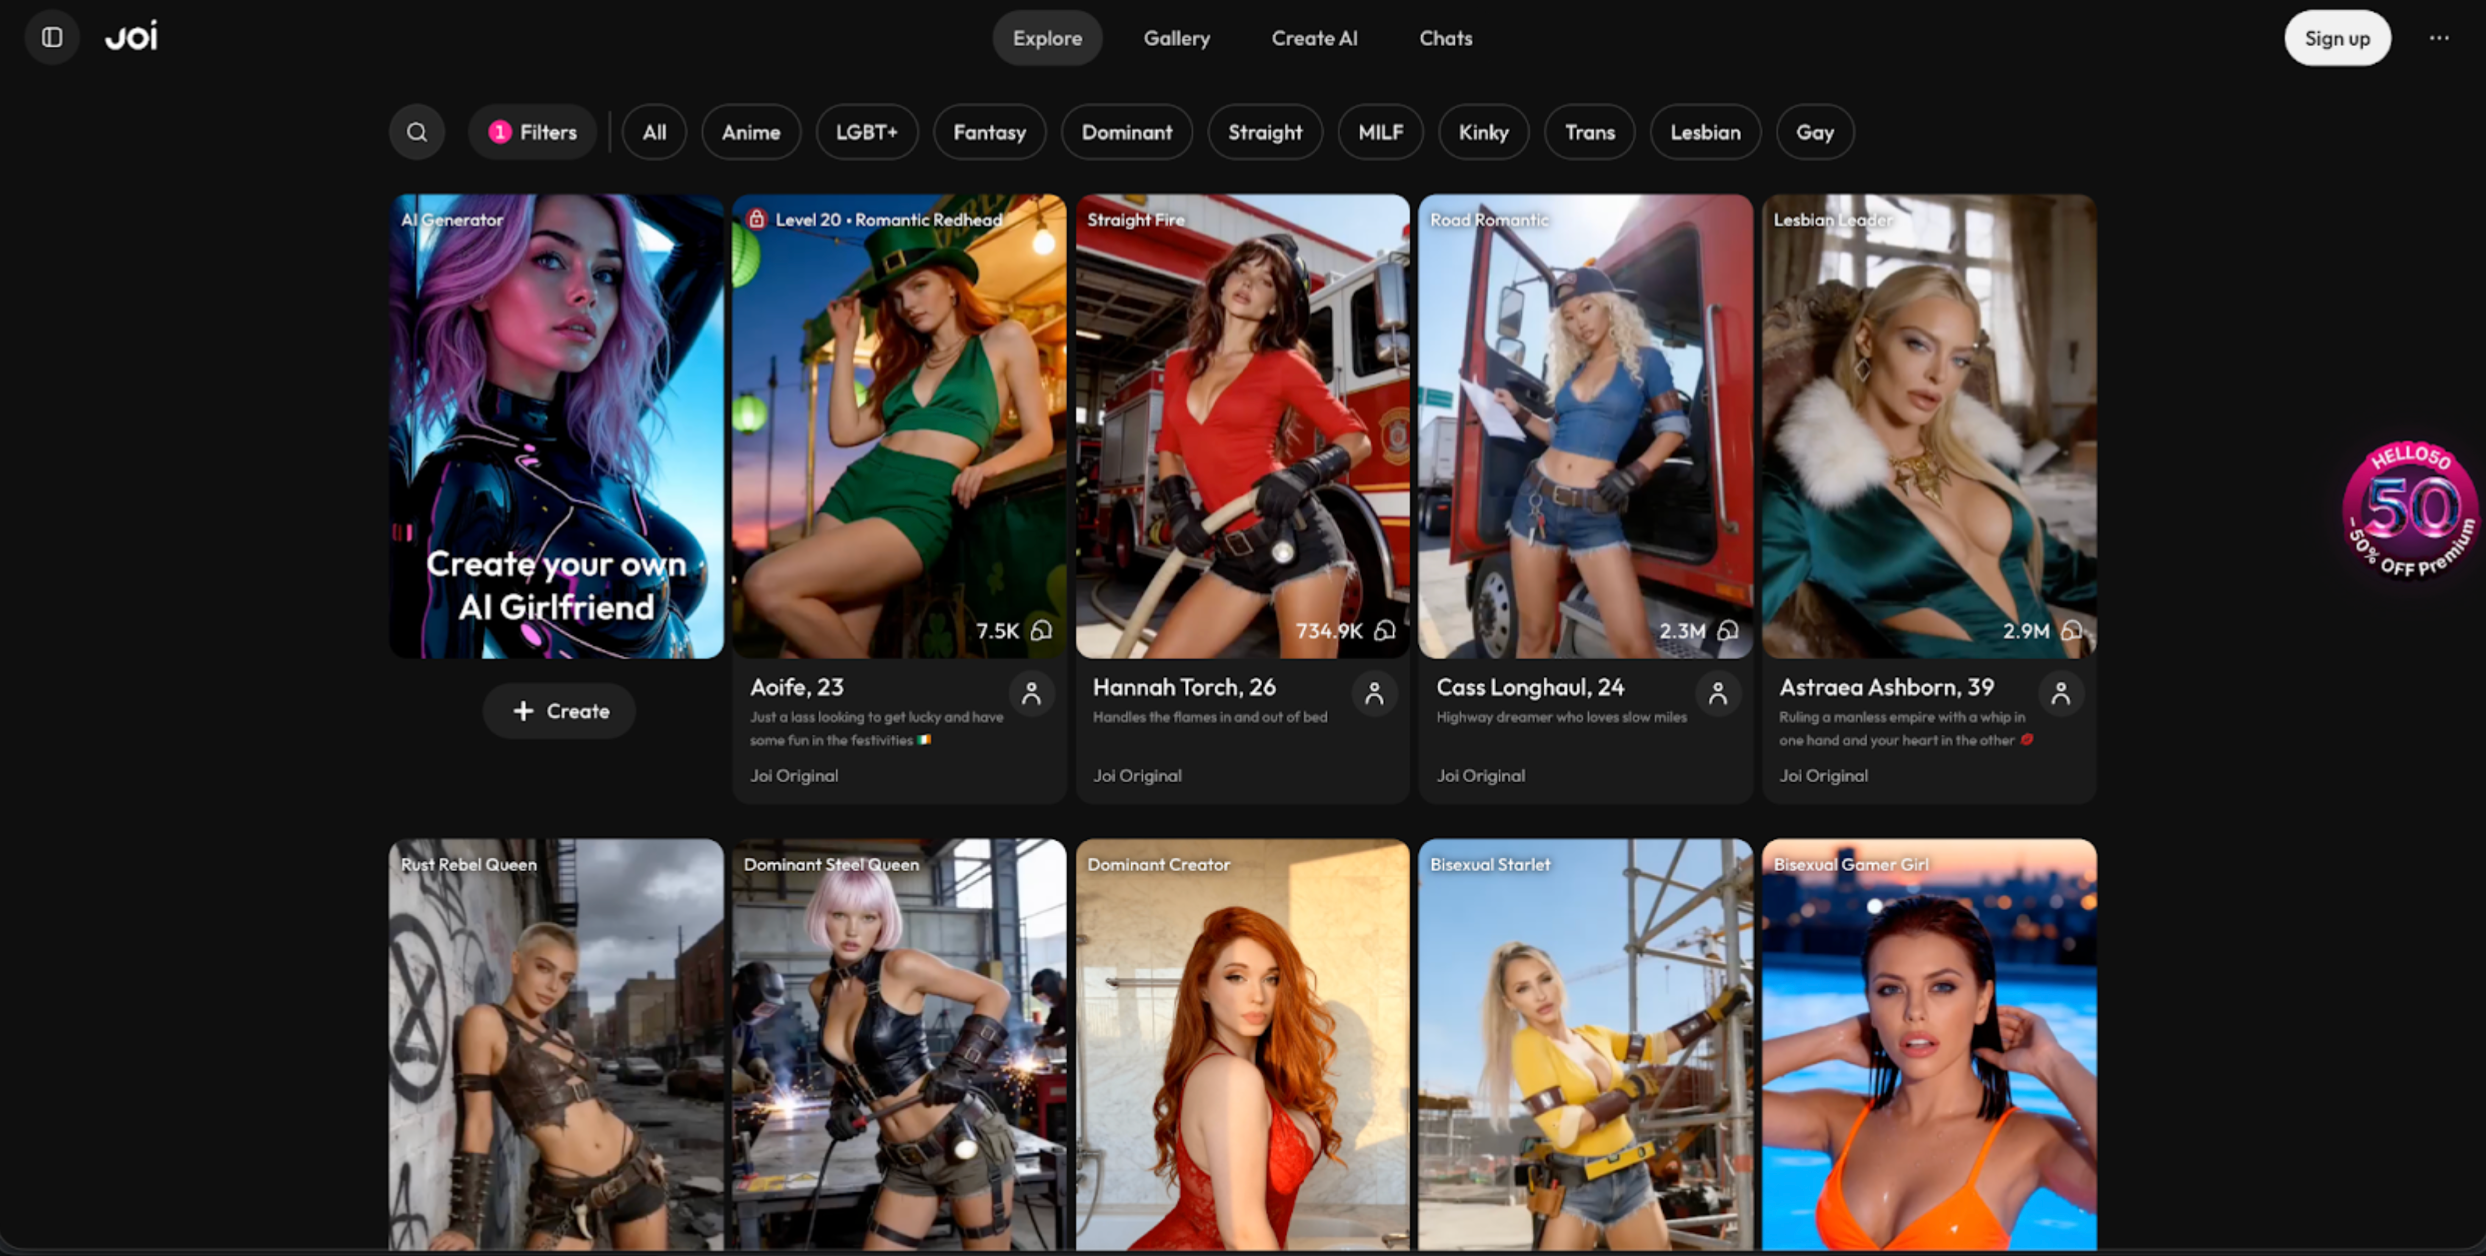Select the All category chip
Viewport: 2486px width, 1256px height.
coord(654,132)
